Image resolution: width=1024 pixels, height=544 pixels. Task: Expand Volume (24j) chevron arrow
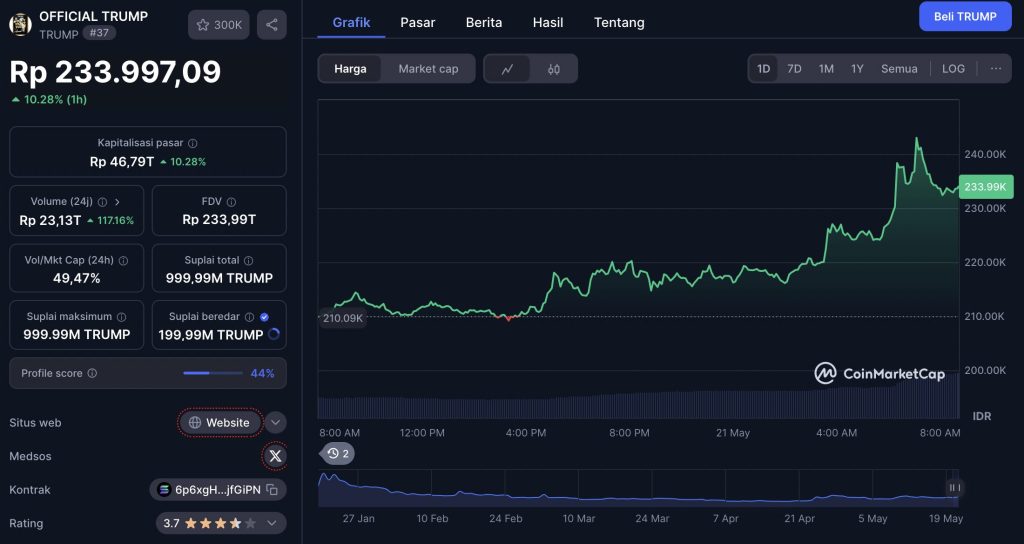[x=118, y=202]
